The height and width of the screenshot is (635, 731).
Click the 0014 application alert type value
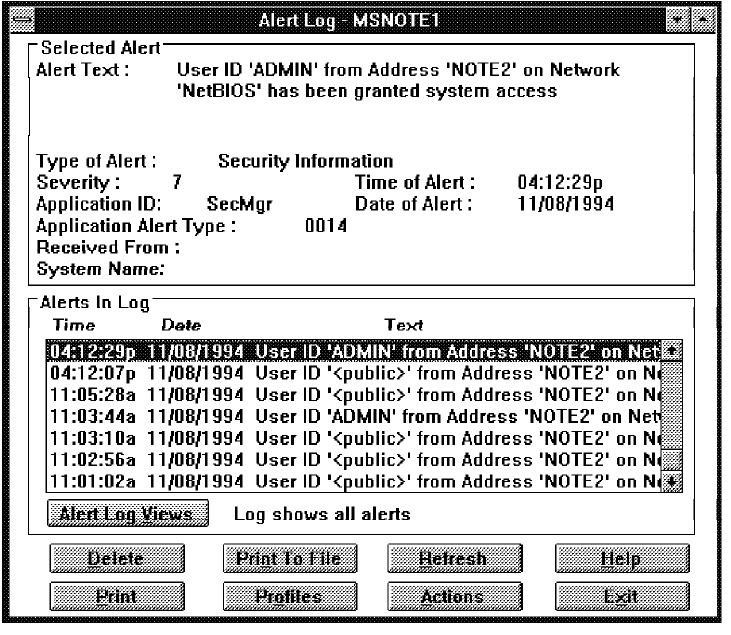click(326, 225)
